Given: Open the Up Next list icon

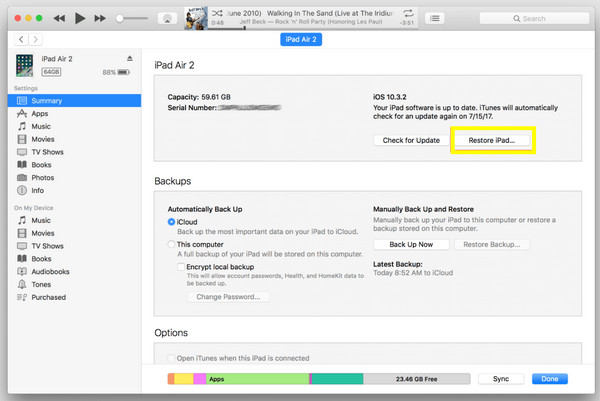Looking at the screenshot, I should 435,18.
